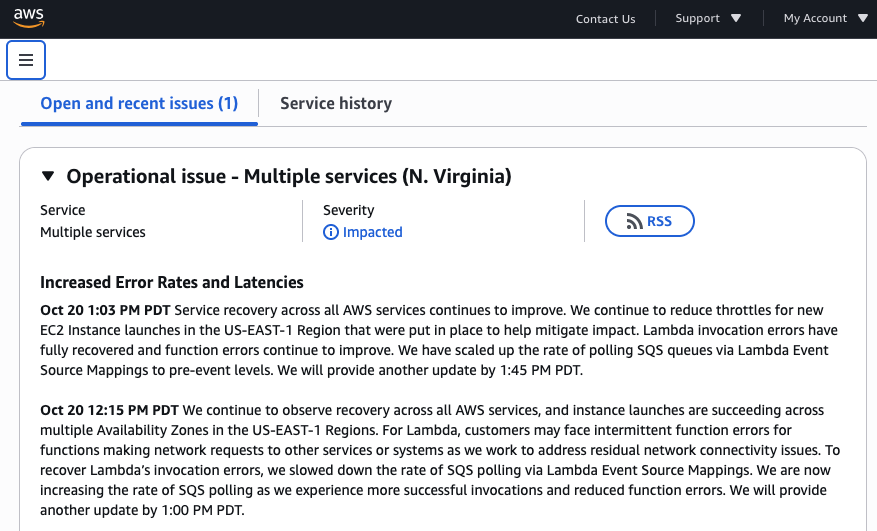Click the Increased Error Rates and Latencies heading

tap(172, 283)
